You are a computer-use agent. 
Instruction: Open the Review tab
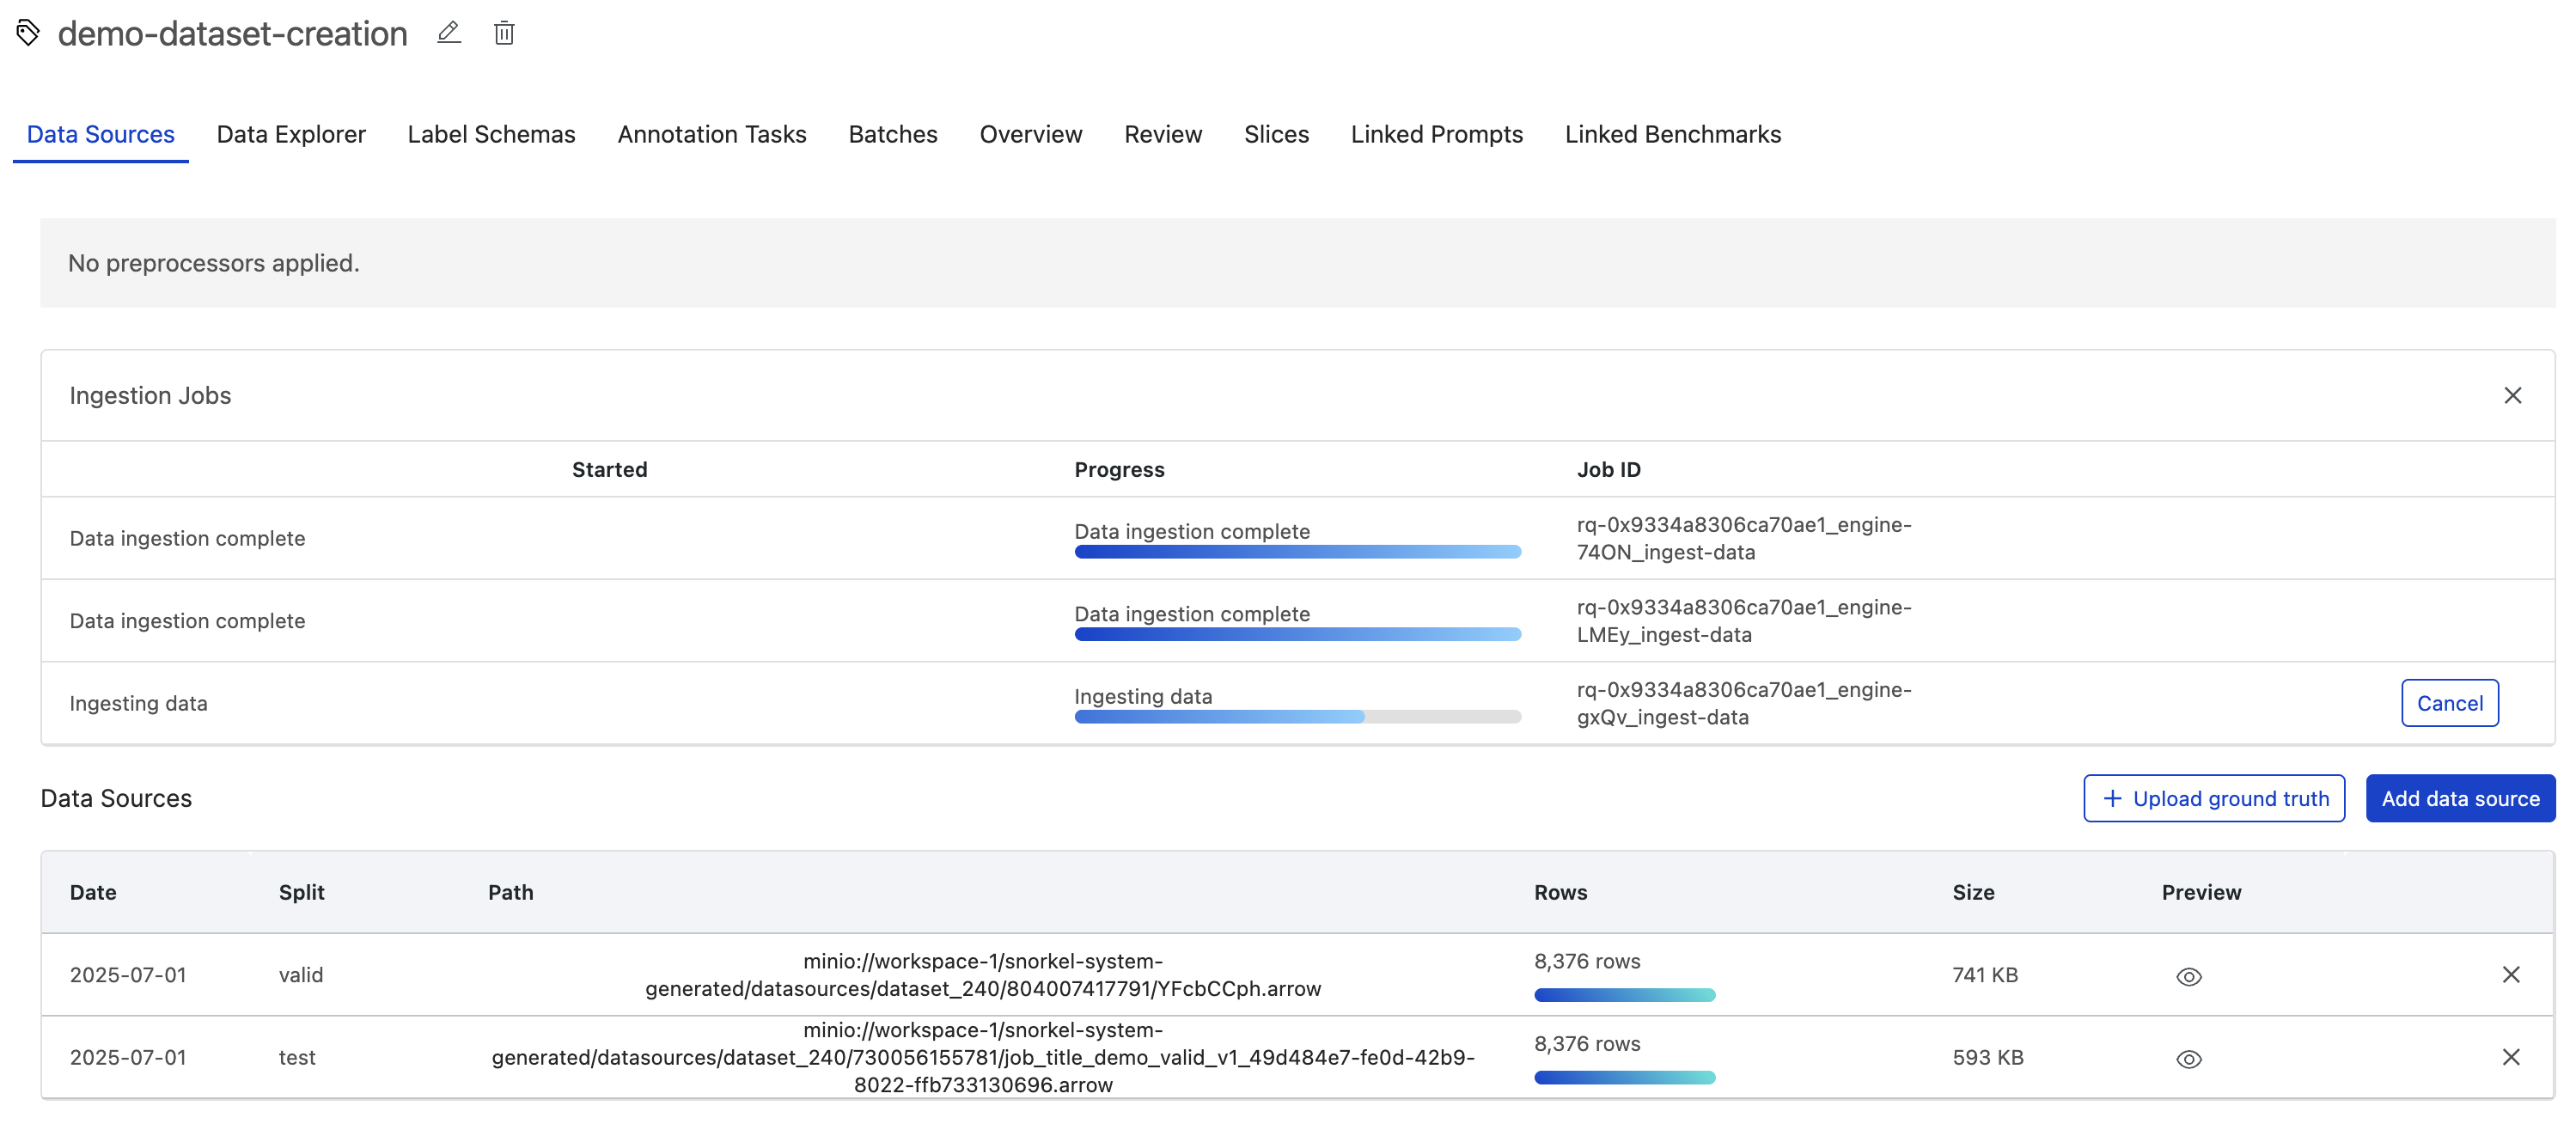click(x=1163, y=134)
